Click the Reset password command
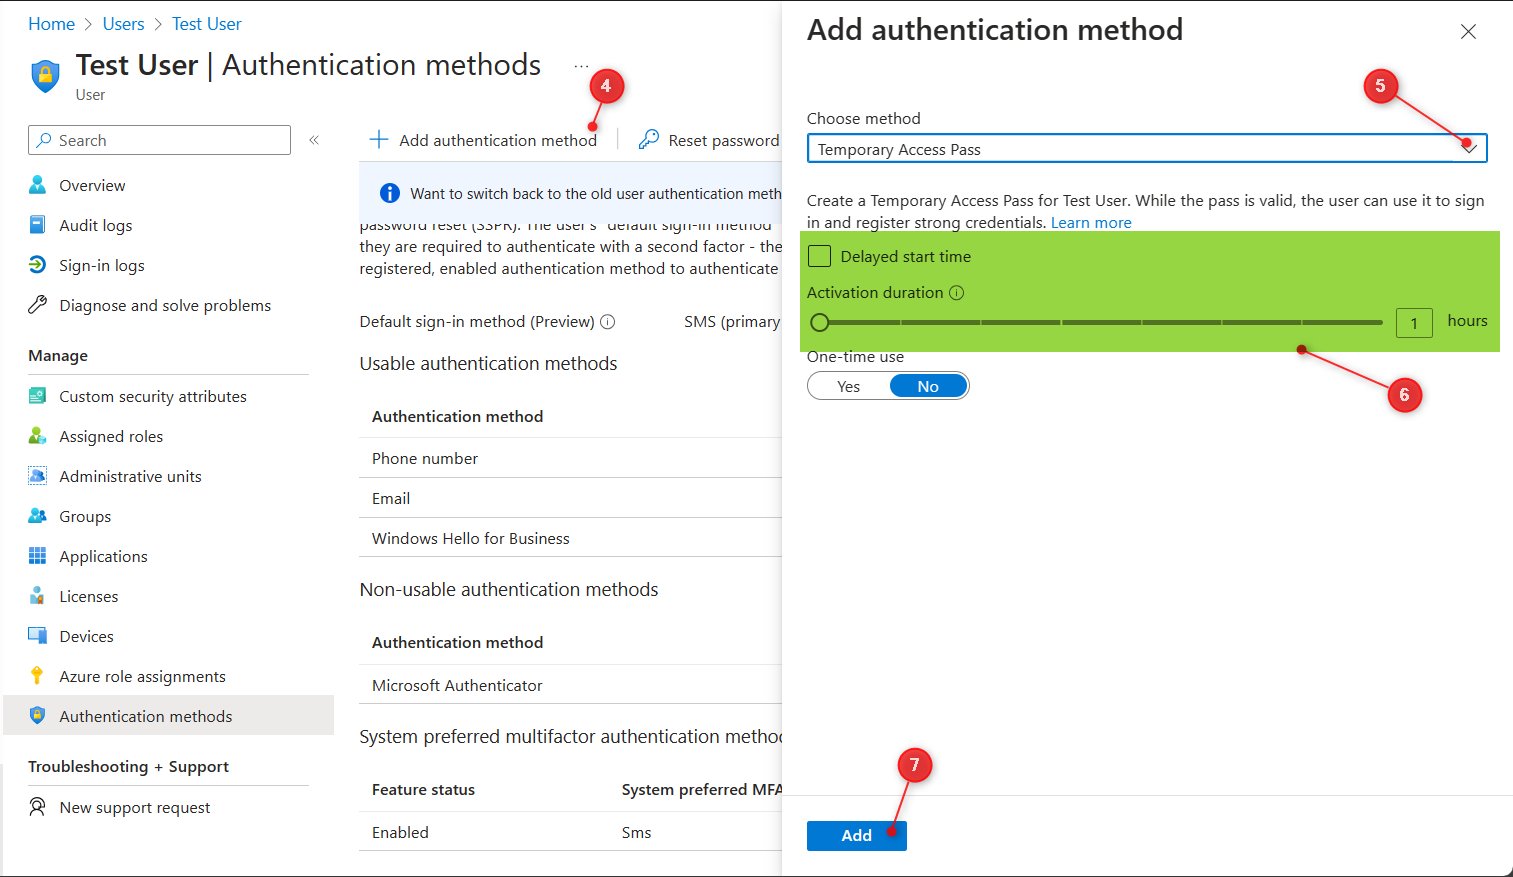 [709, 140]
